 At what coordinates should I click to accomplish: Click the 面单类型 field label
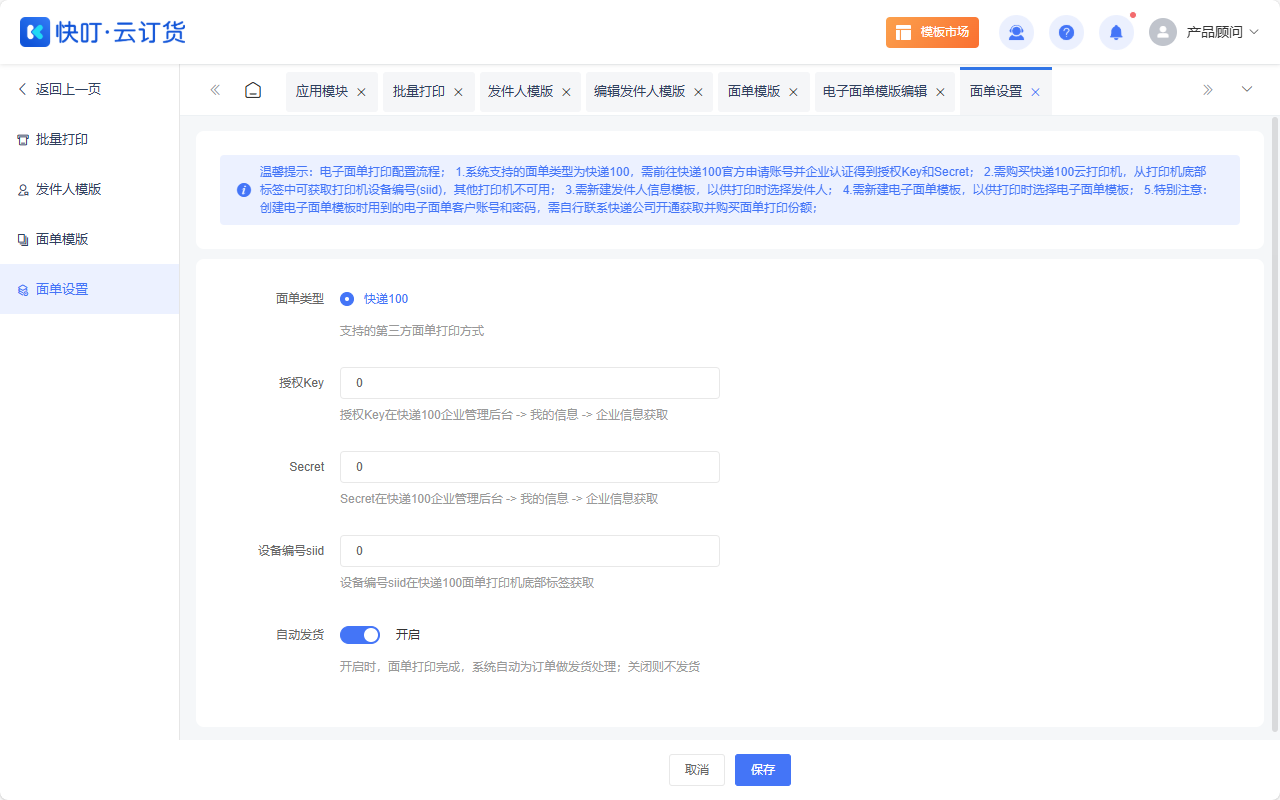click(x=300, y=299)
